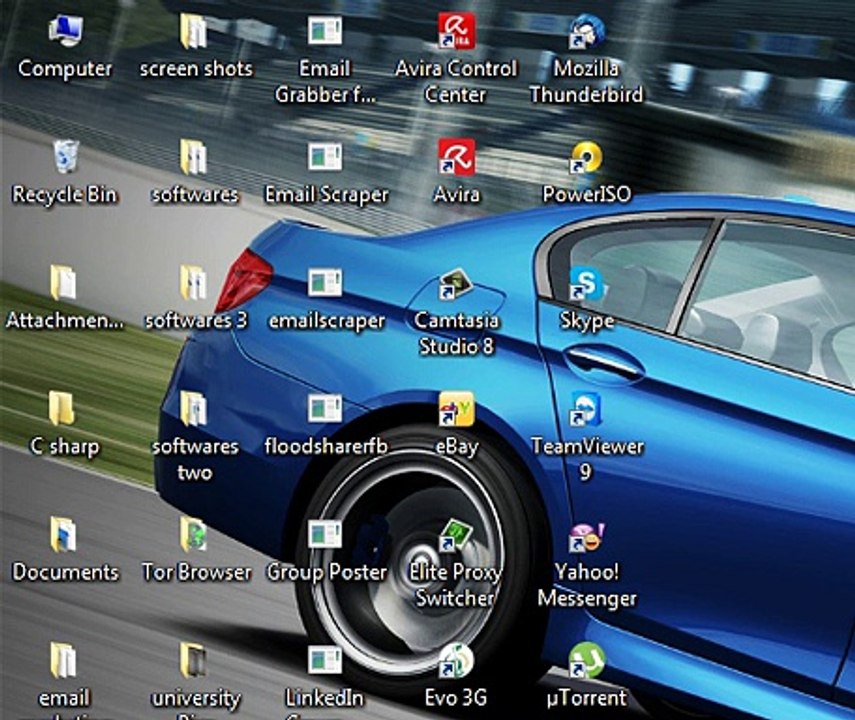
Task: Select the Email Scraper application icon
Action: coord(325,157)
